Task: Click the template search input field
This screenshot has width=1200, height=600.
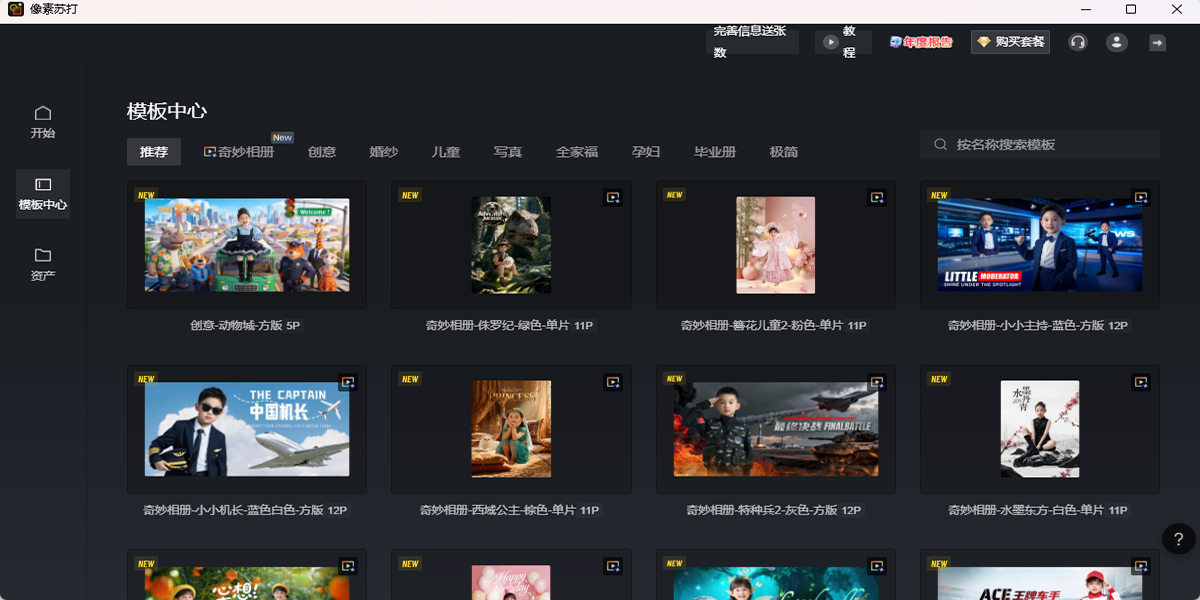Action: [1040, 144]
